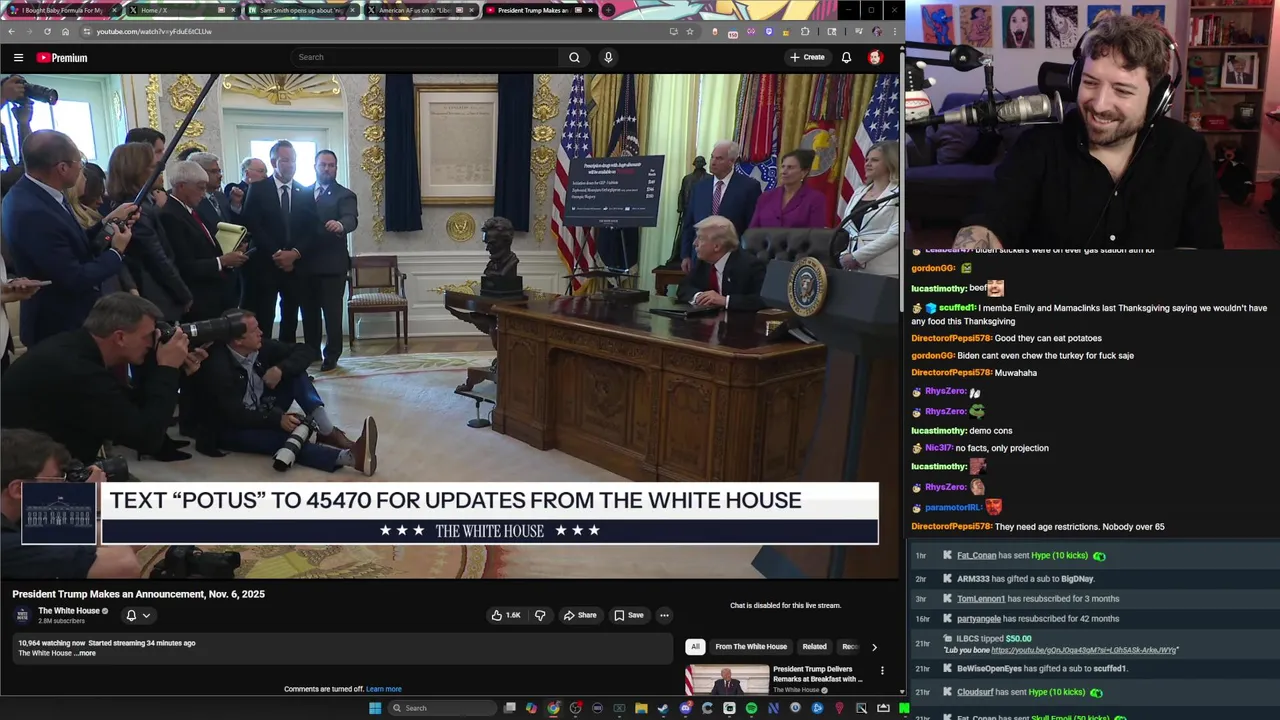Select the 'Related' filter chip

[814, 647]
